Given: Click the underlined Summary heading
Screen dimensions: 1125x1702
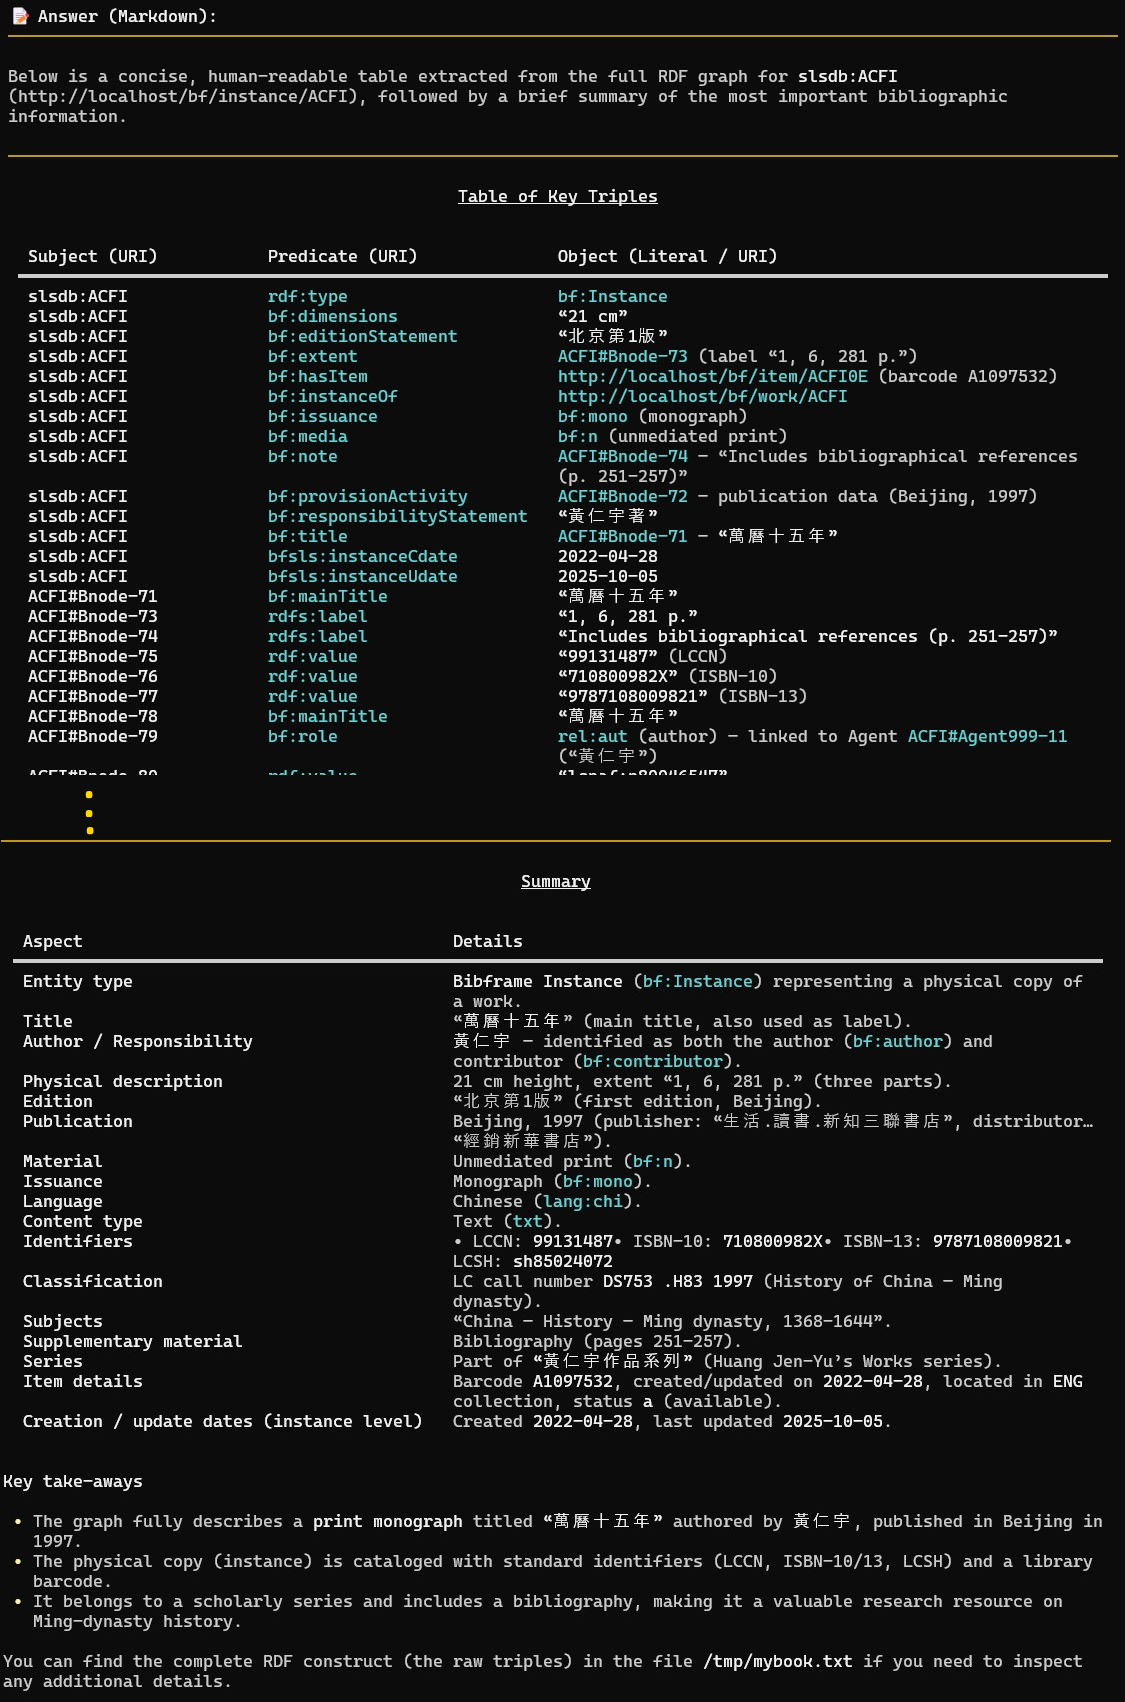Looking at the screenshot, I should point(555,881).
